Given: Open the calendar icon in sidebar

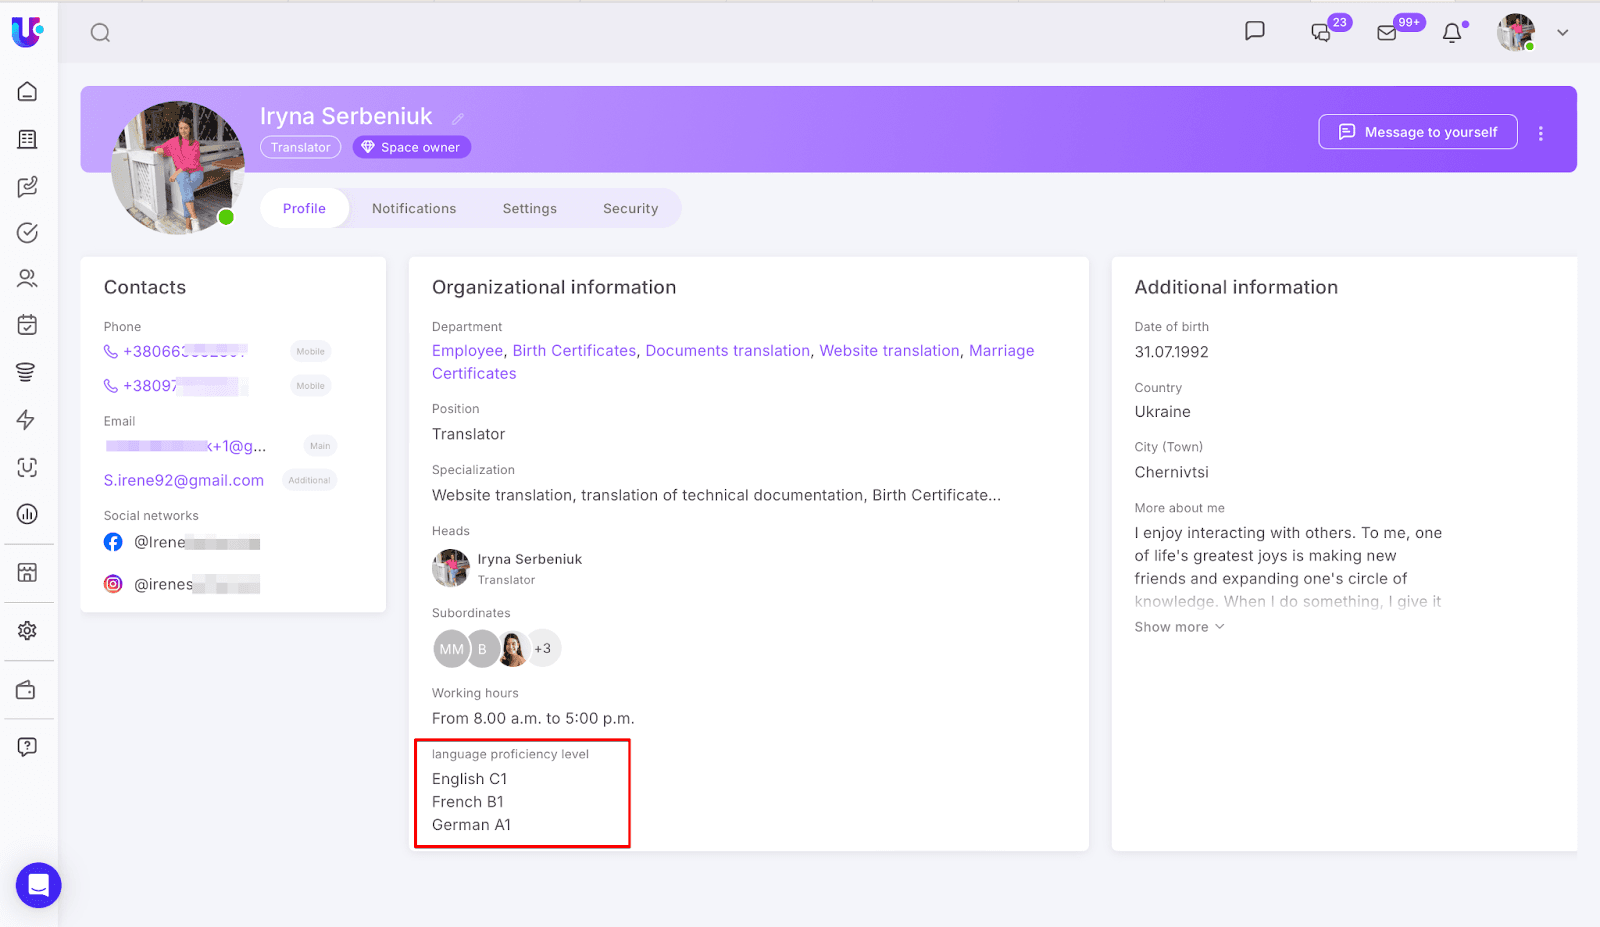Looking at the screenshot, I should [27, 325].
